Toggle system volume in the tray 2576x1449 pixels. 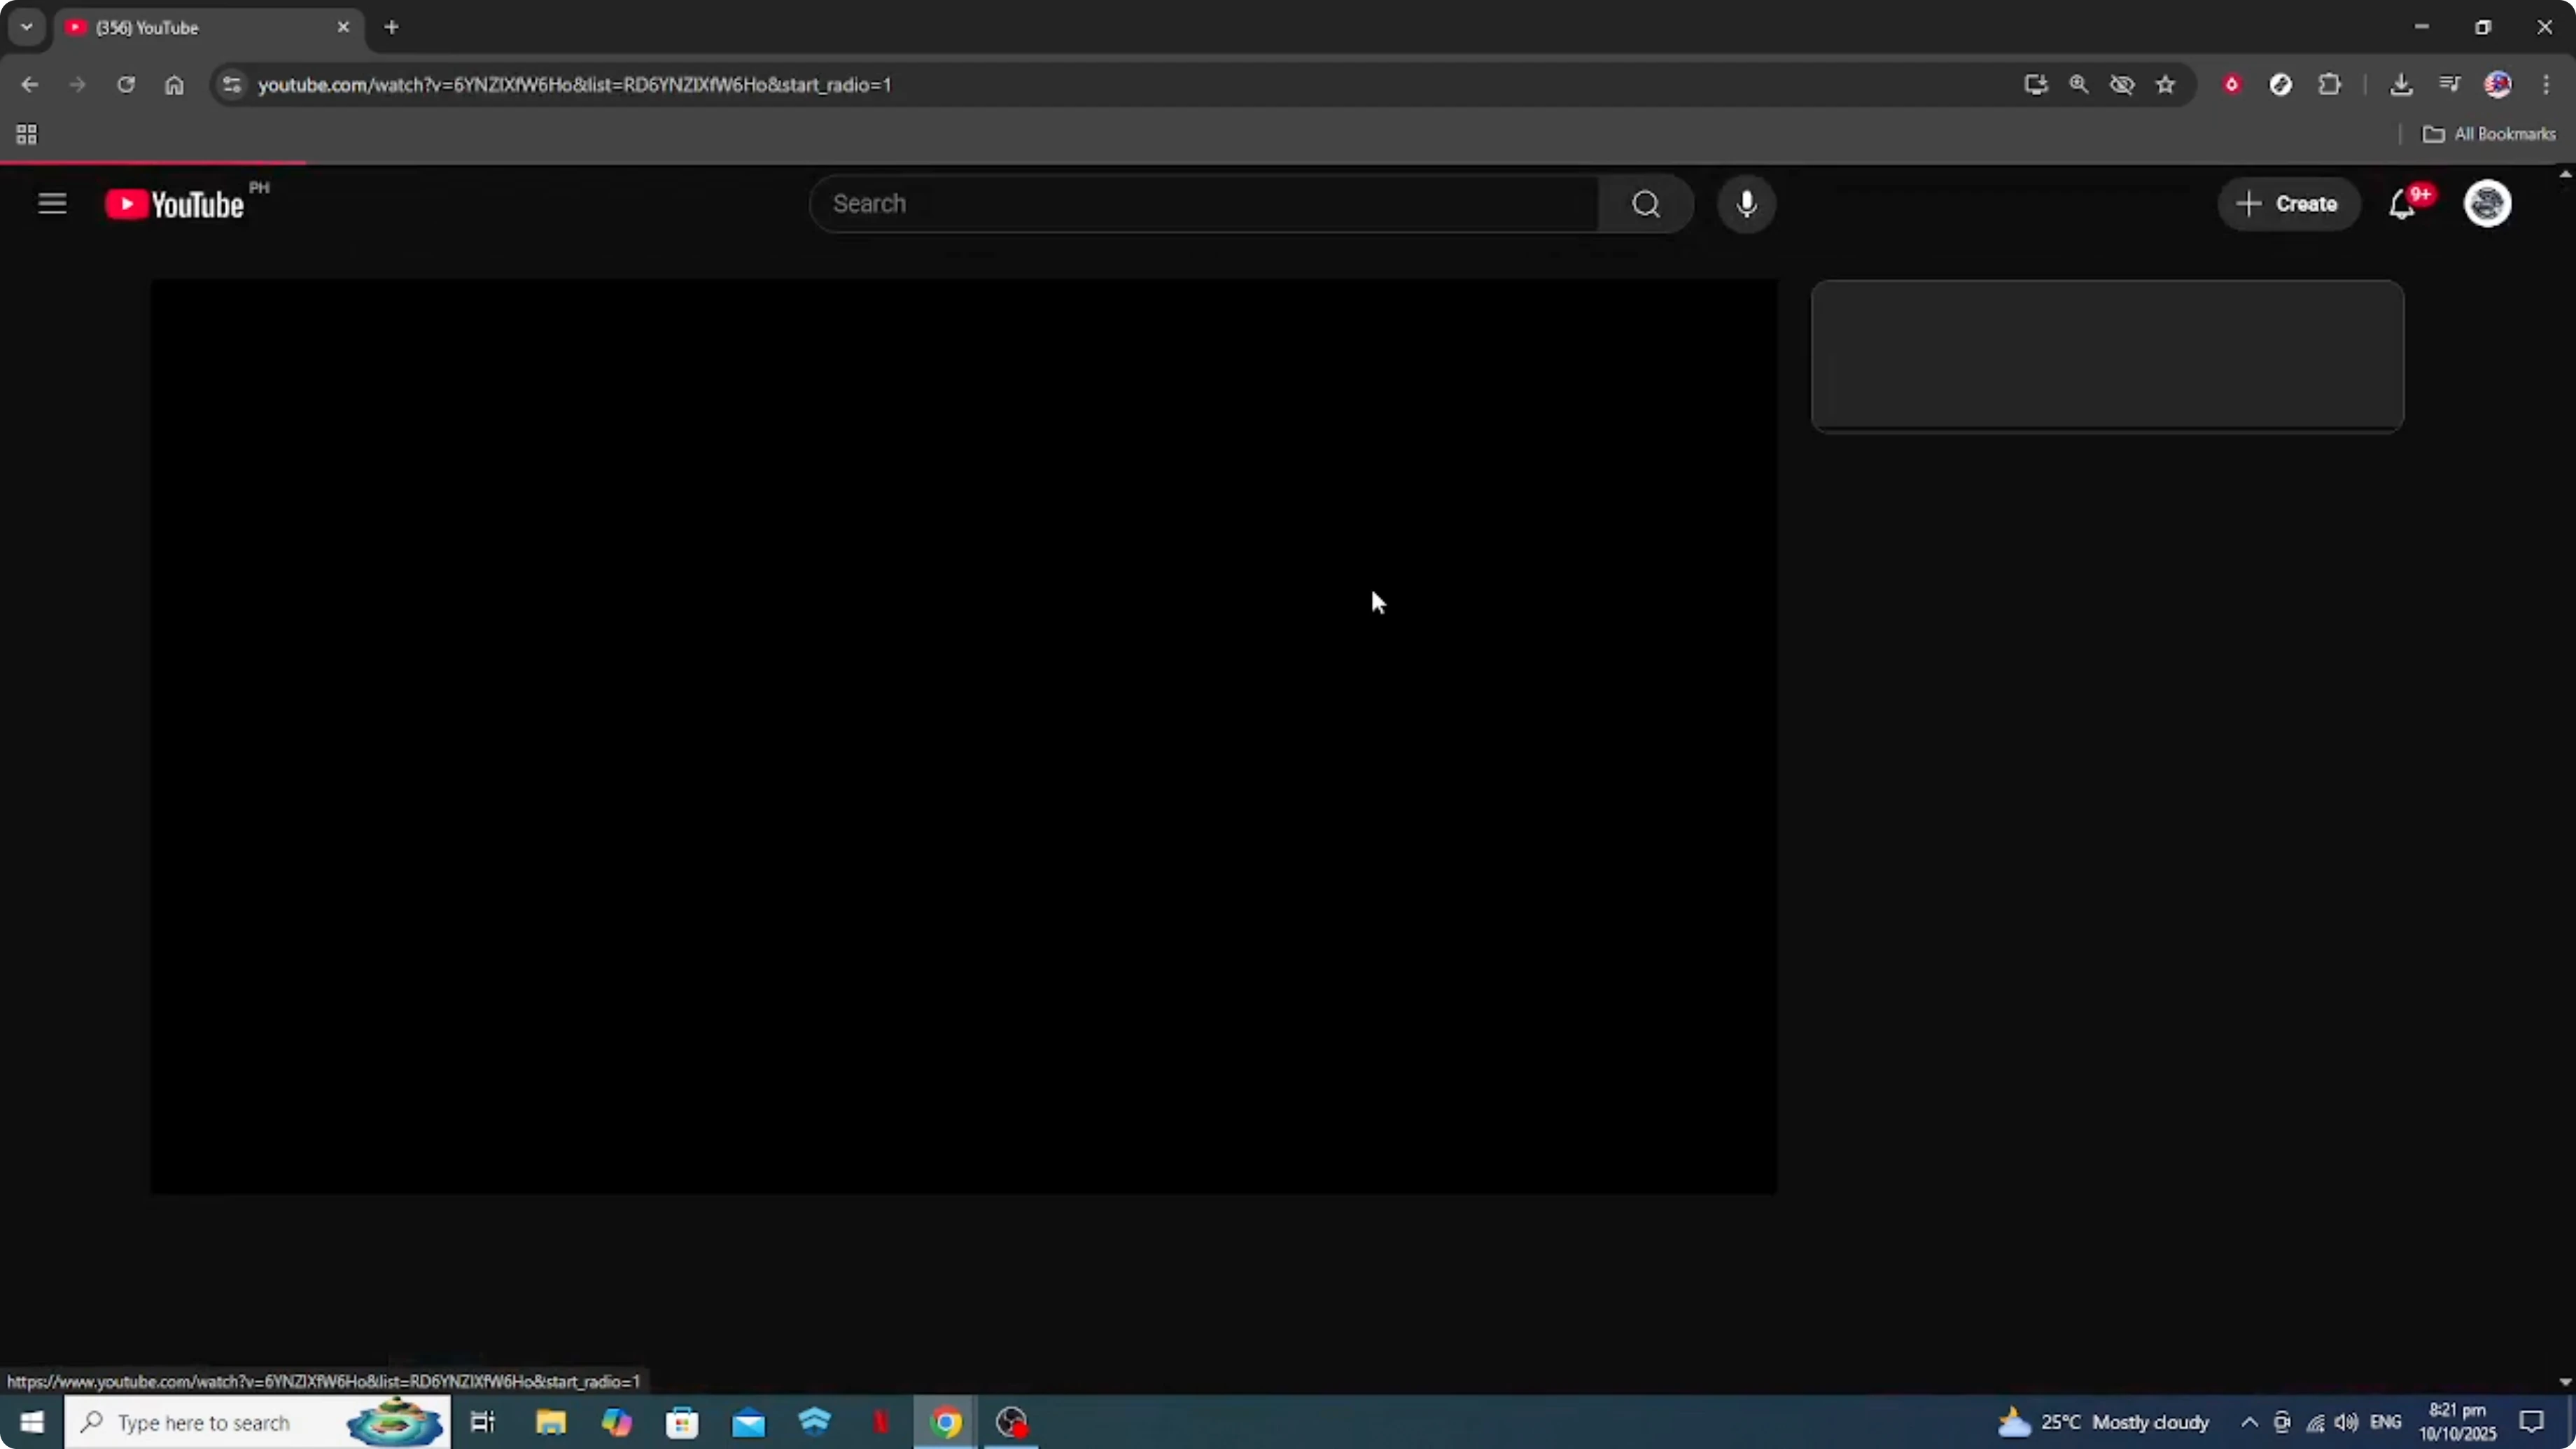[2348, 1422]
